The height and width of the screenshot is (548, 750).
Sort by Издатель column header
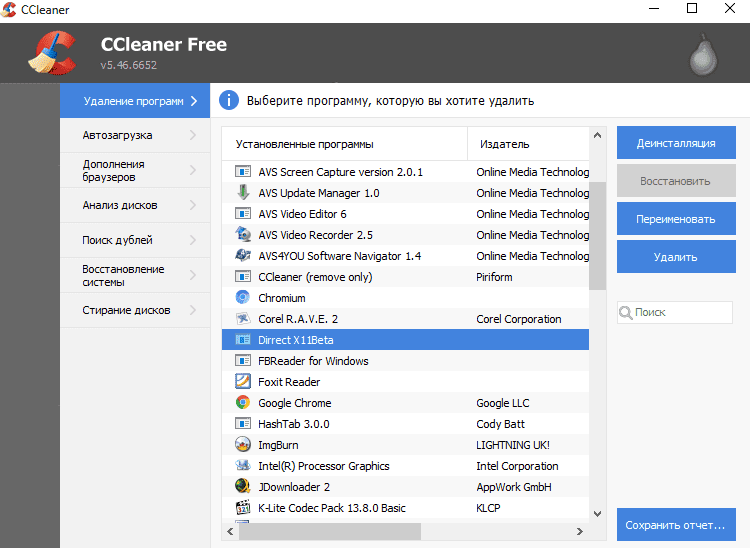(529, 144)
